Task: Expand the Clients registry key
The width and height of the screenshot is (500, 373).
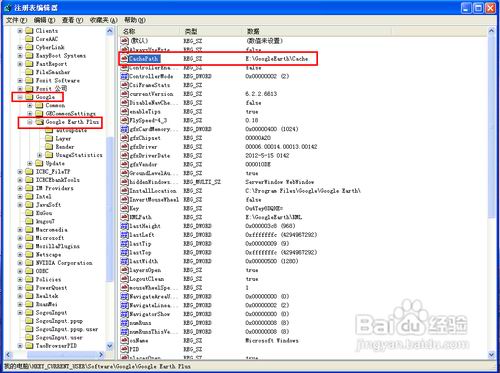Action: [x=20, y=31]
